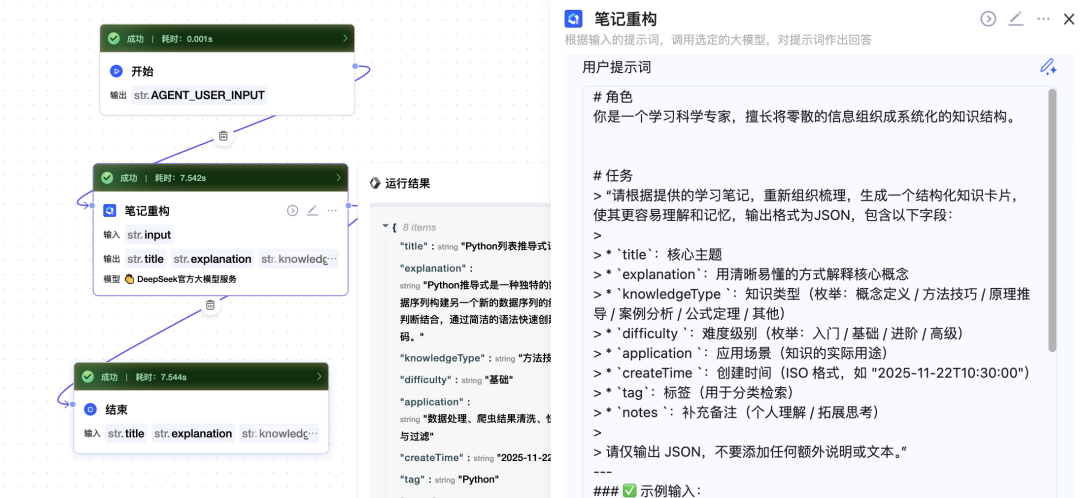Click the stop icon of the 结束 node
This screenshot has width=1080, height=498.
click(90, 410)
